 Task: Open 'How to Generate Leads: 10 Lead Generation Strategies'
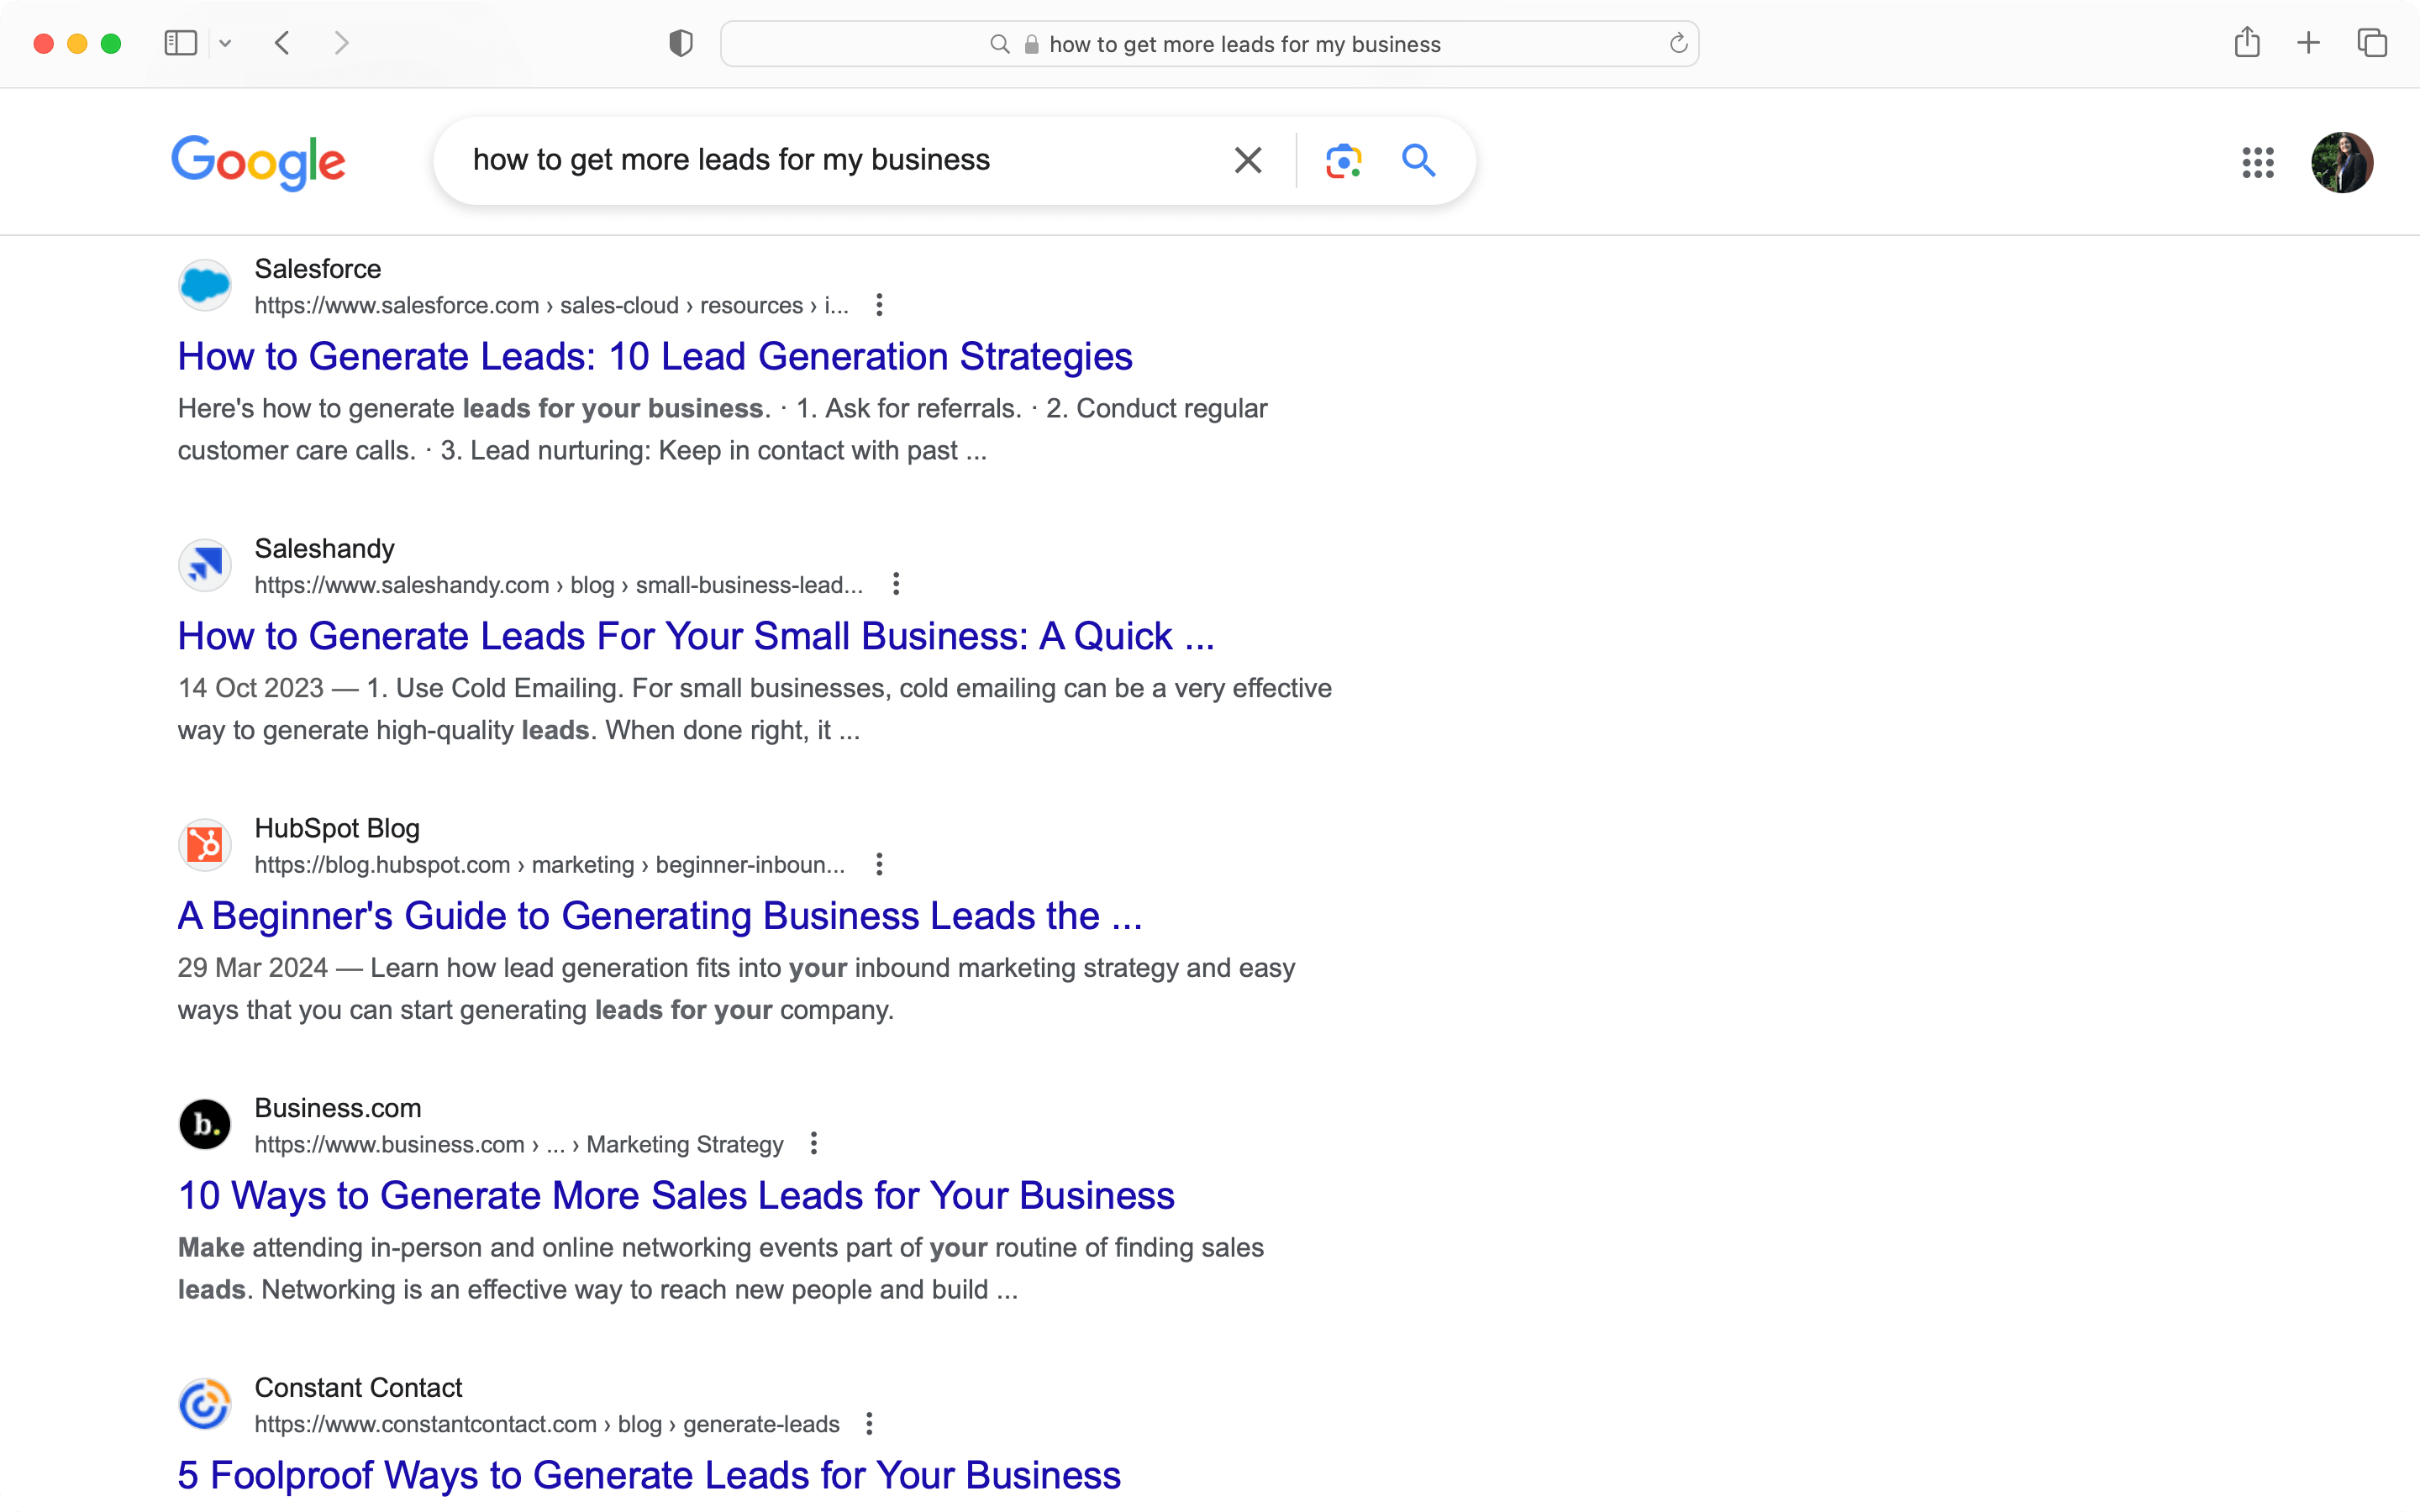(655, 356)
